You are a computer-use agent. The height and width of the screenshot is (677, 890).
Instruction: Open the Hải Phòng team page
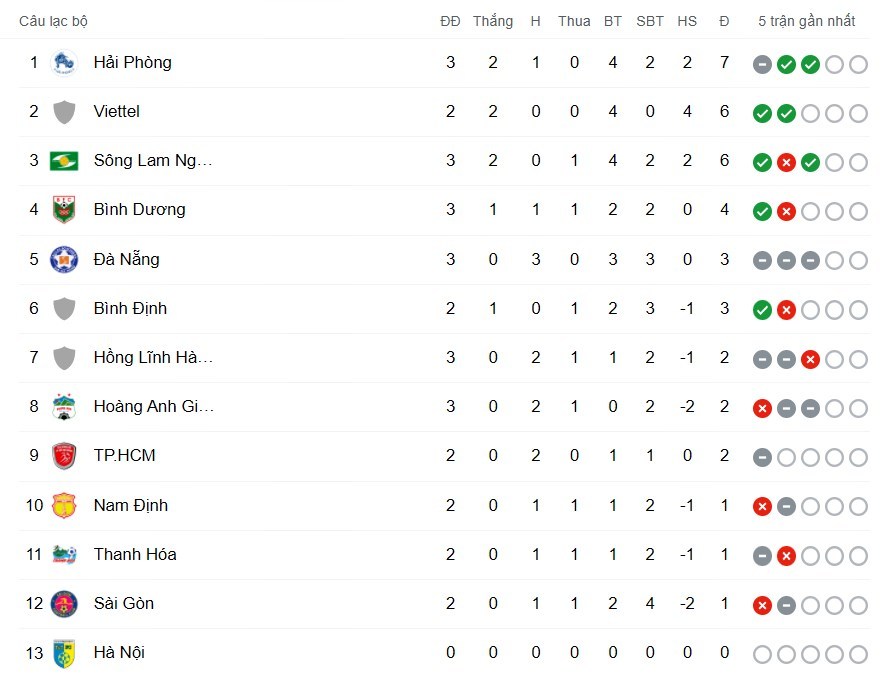point(132,62)
